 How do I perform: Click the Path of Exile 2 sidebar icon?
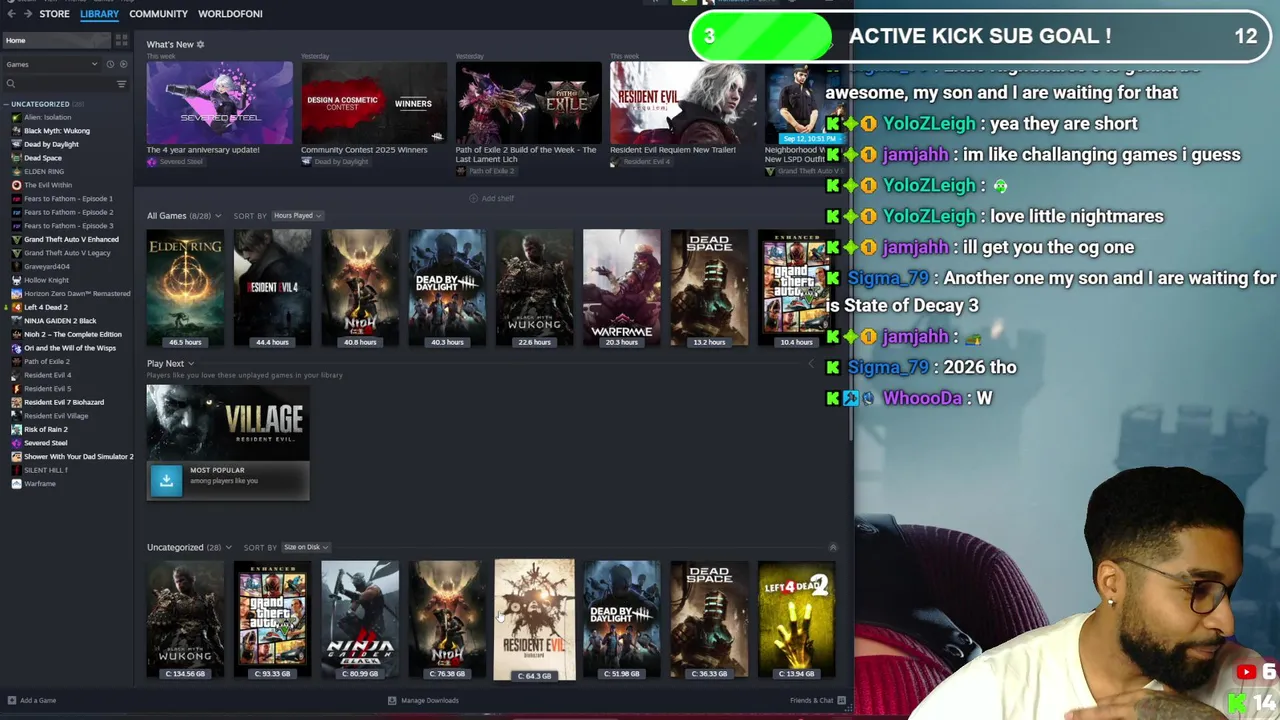point(16,361)
